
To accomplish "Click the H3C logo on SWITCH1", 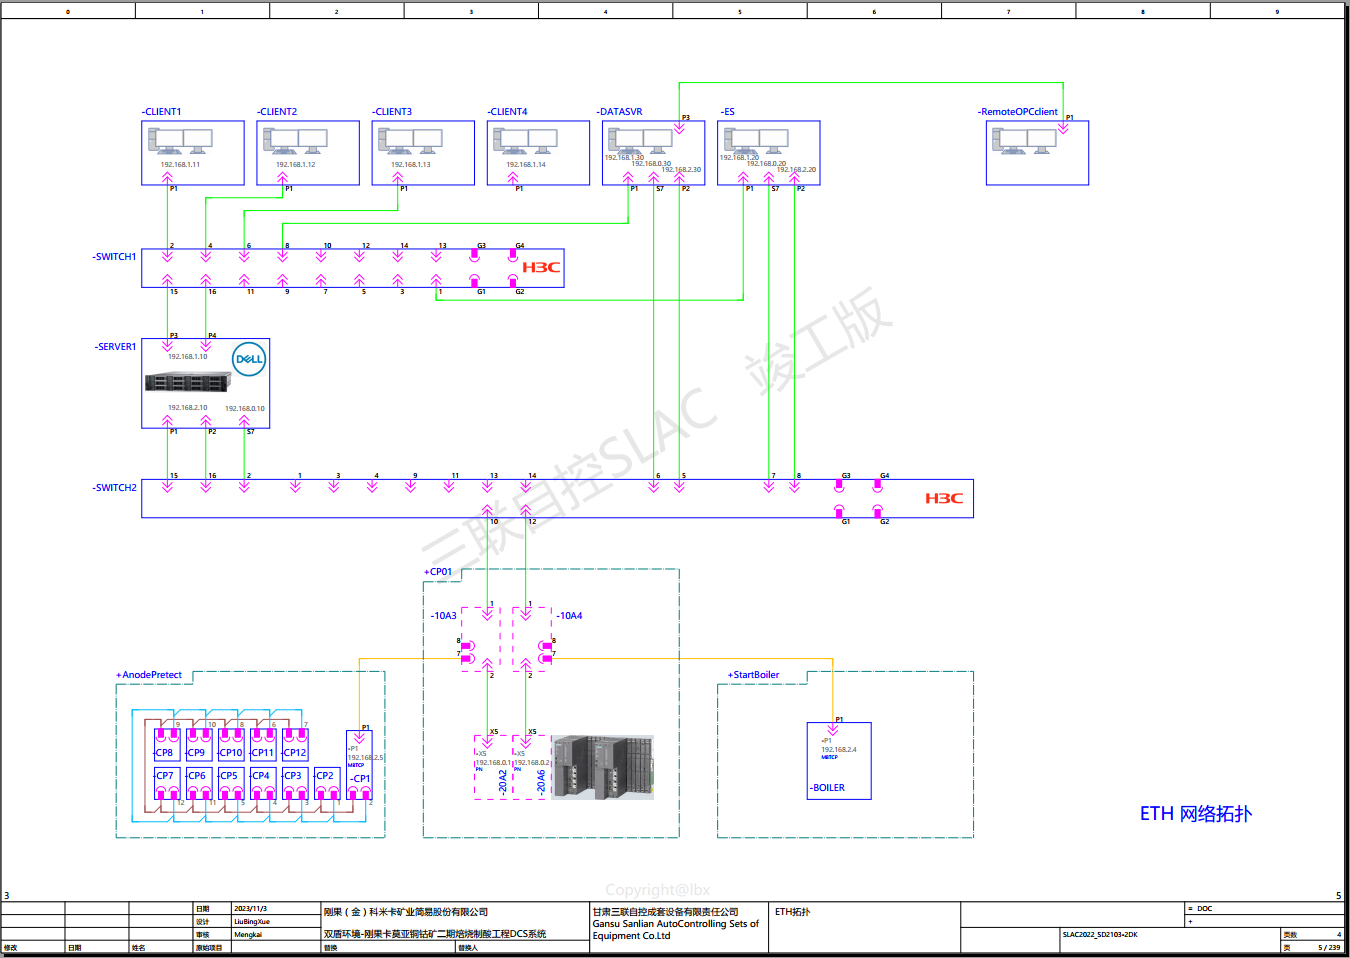I will coord(541,267).
